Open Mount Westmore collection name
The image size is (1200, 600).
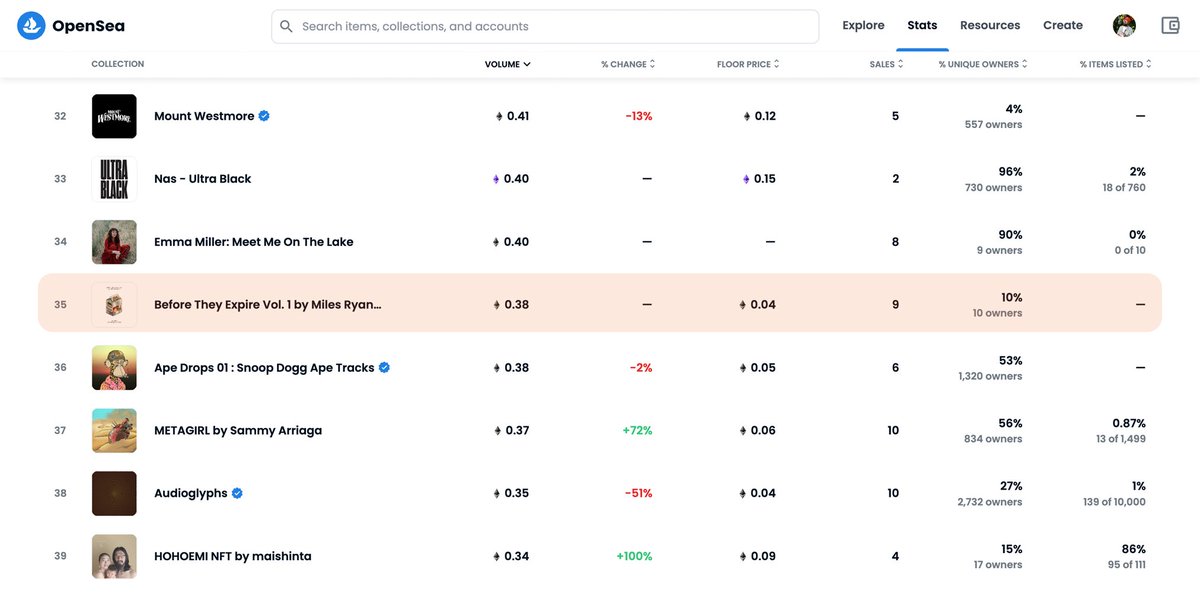[204, 116]
